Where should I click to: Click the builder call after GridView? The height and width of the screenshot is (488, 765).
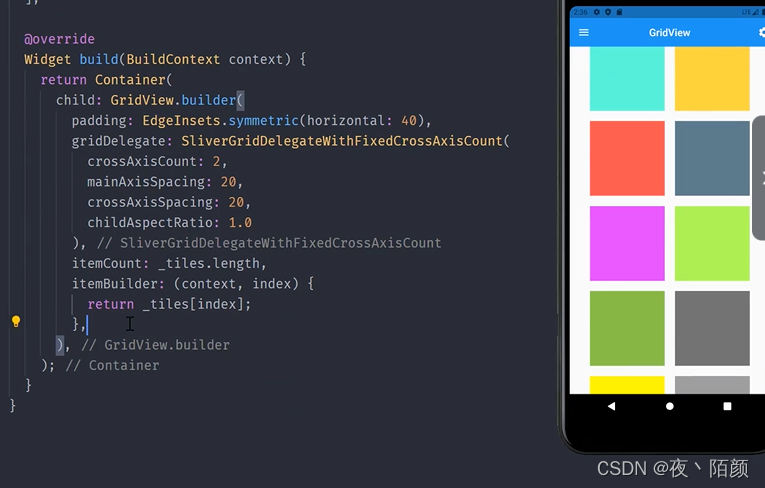click(x=209, y=100)
